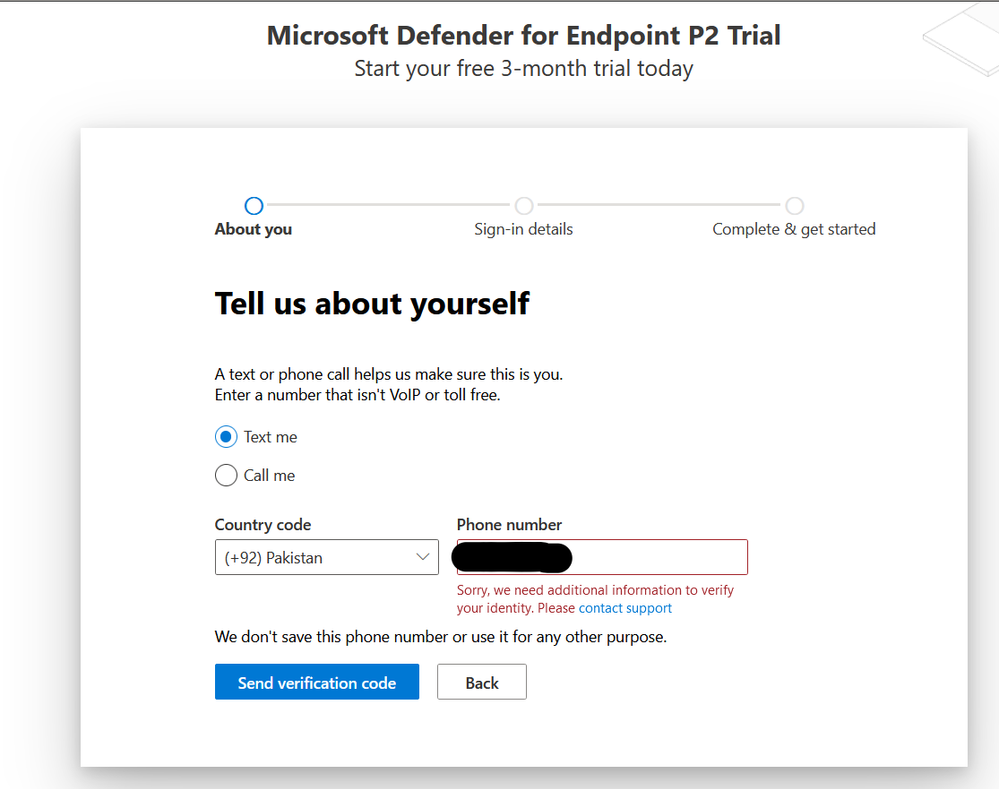
Task: Click the Sign-in details step circle
Action: [x=524, y=206]
